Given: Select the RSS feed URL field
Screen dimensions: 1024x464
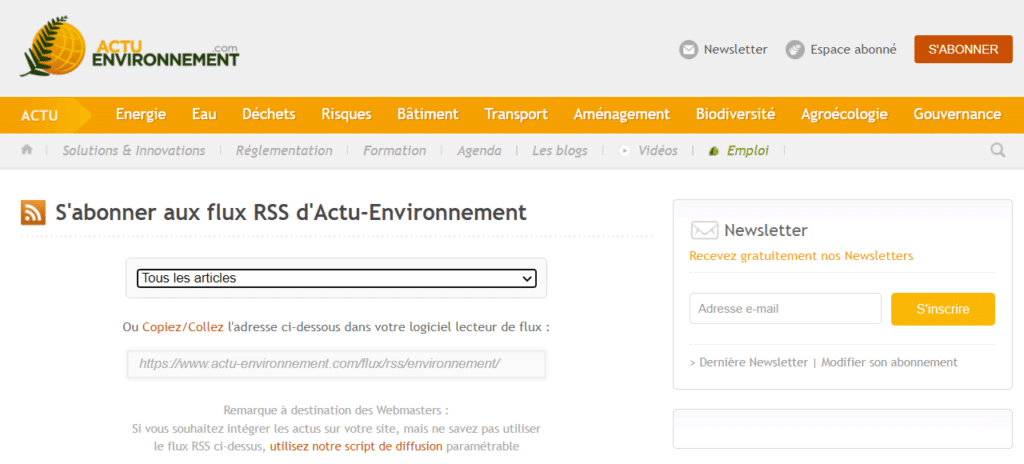Looking at the screenshot, I should [336, 364].
